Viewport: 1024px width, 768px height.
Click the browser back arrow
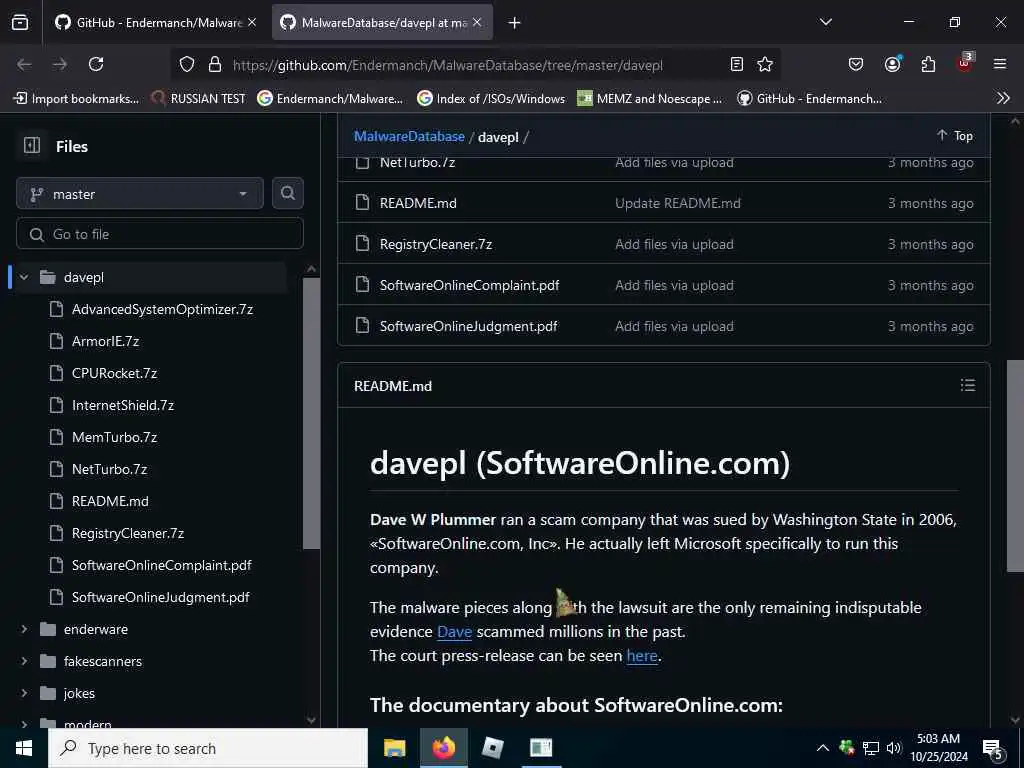(24, 64)
